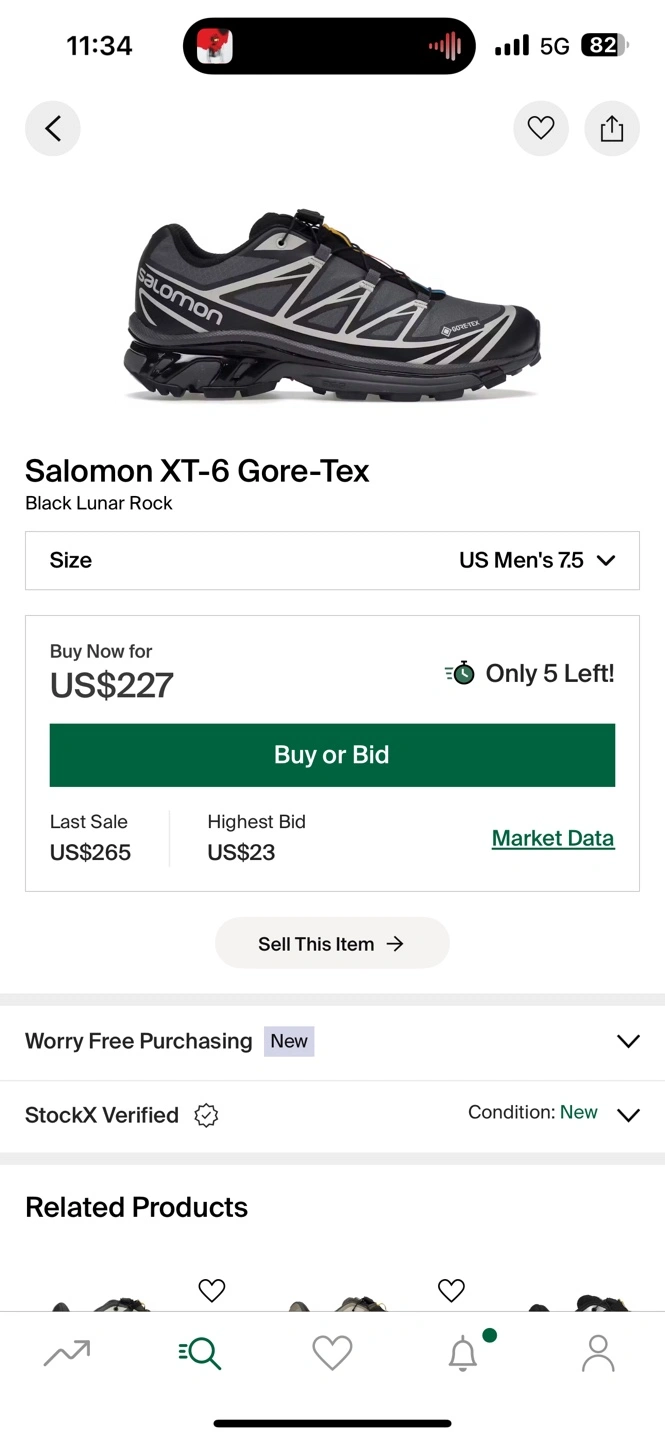
Task: Open the Market Data link
Action: (x=553, y=838)
